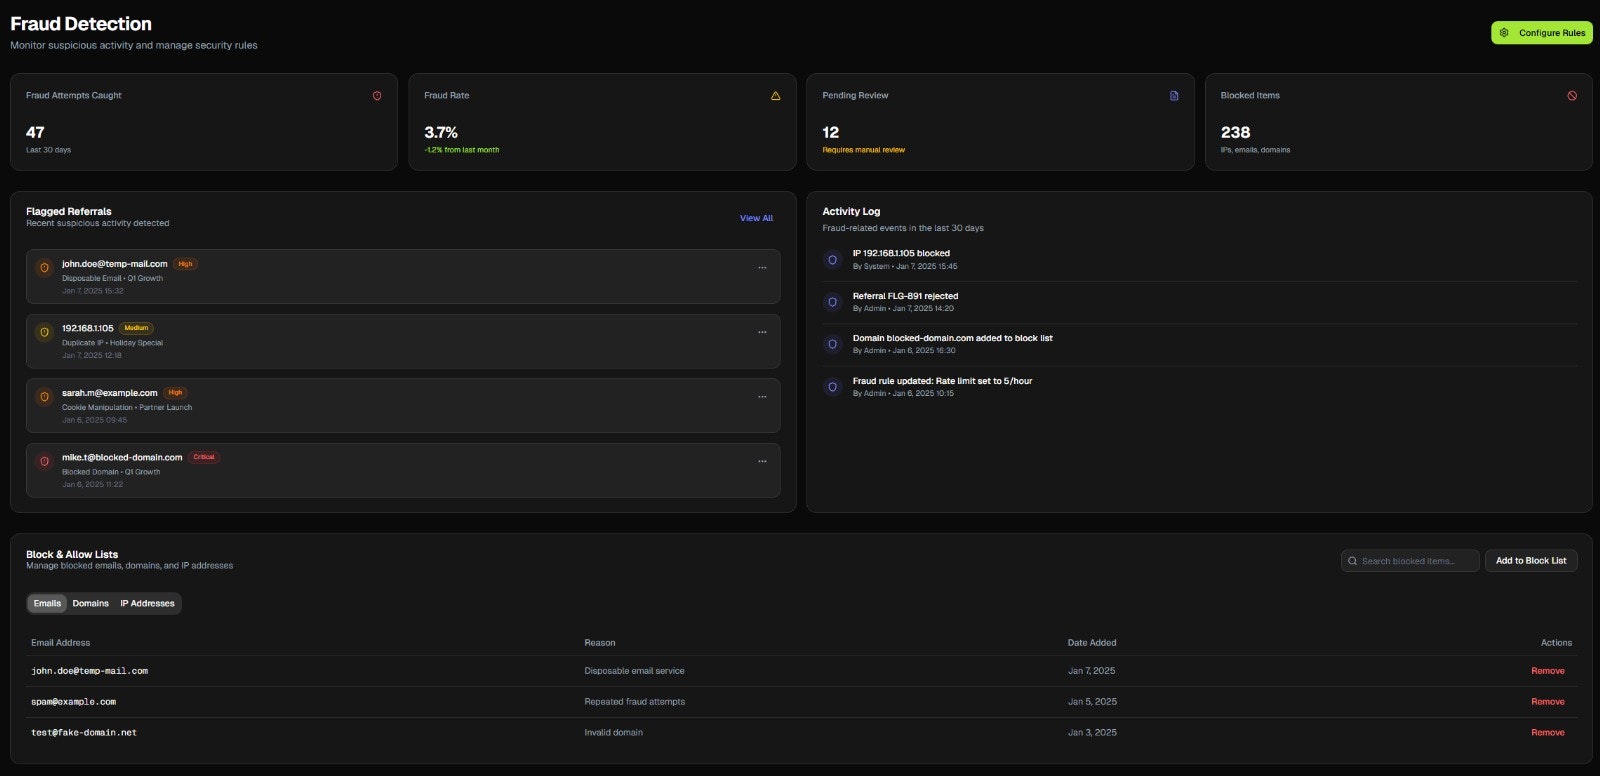Click the 238 blocked items value

[1235, 132]
